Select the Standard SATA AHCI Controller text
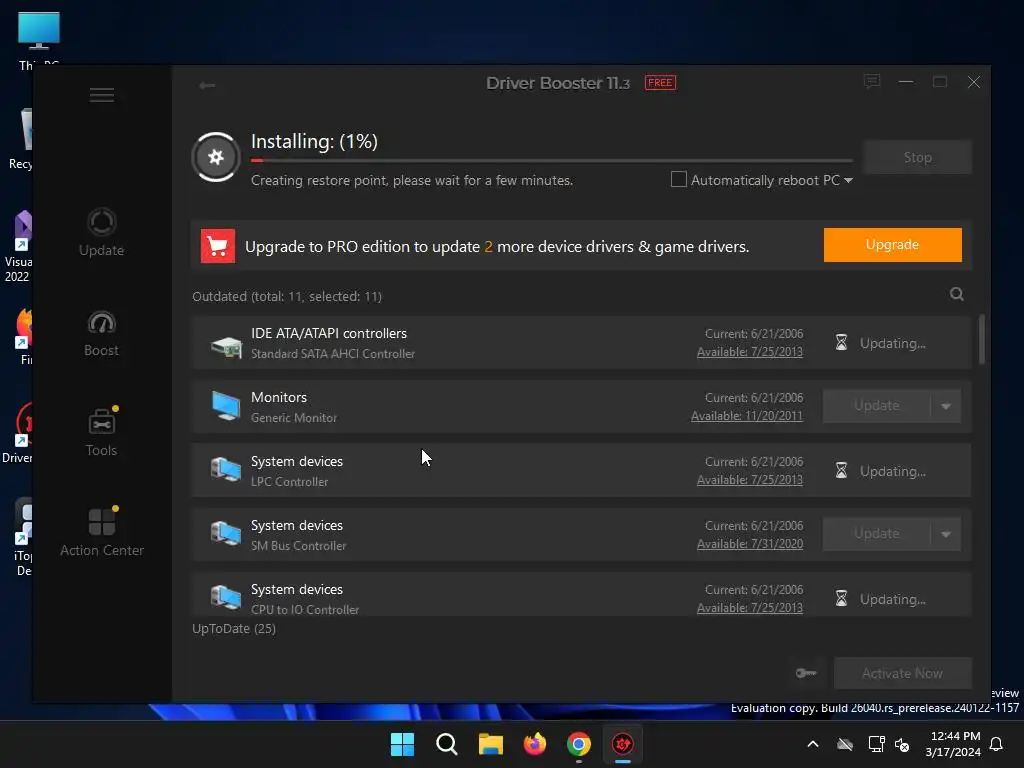This screenshot has width=1024, height=768. point(333,354)
